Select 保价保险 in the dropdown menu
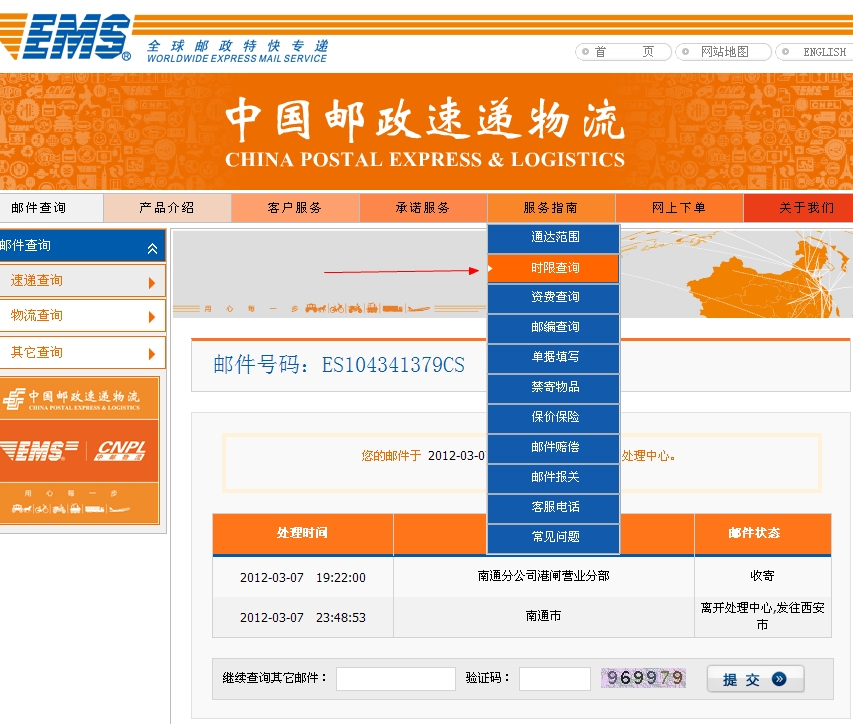Screen dimensions: 853x724 554,417
